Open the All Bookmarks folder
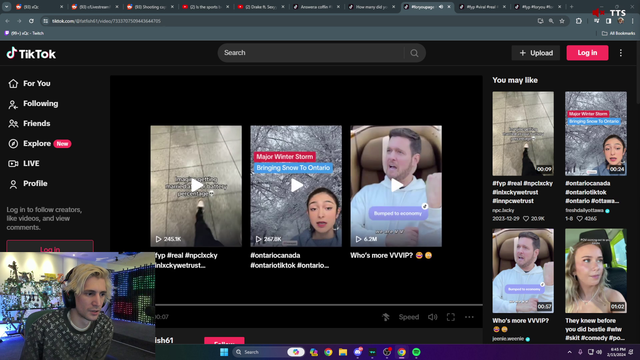This screenshot has width=640, height=360. click(x=618, y=33)
